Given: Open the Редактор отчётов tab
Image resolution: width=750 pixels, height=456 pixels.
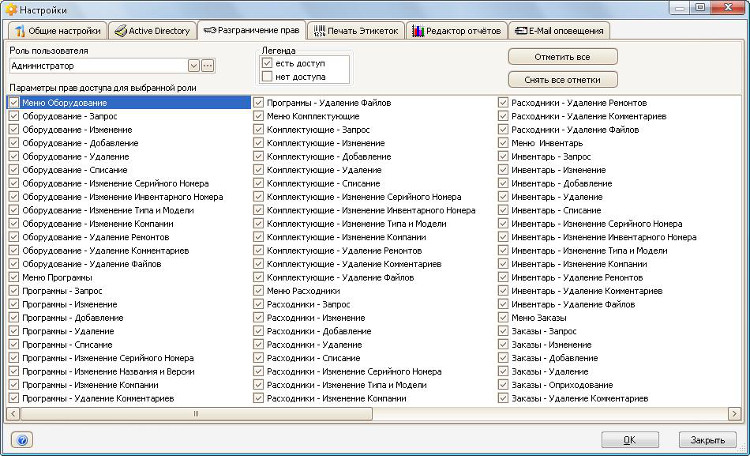Looking at the screenshot, I should (456, 31).
